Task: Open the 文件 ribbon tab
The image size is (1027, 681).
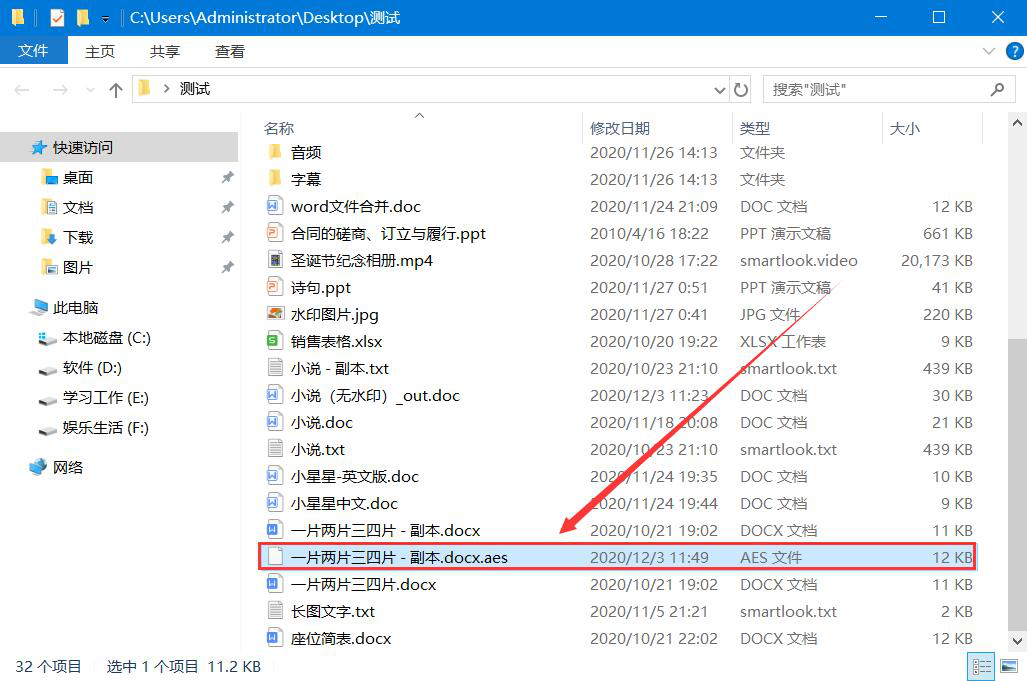Action: (x=33, y=50)
